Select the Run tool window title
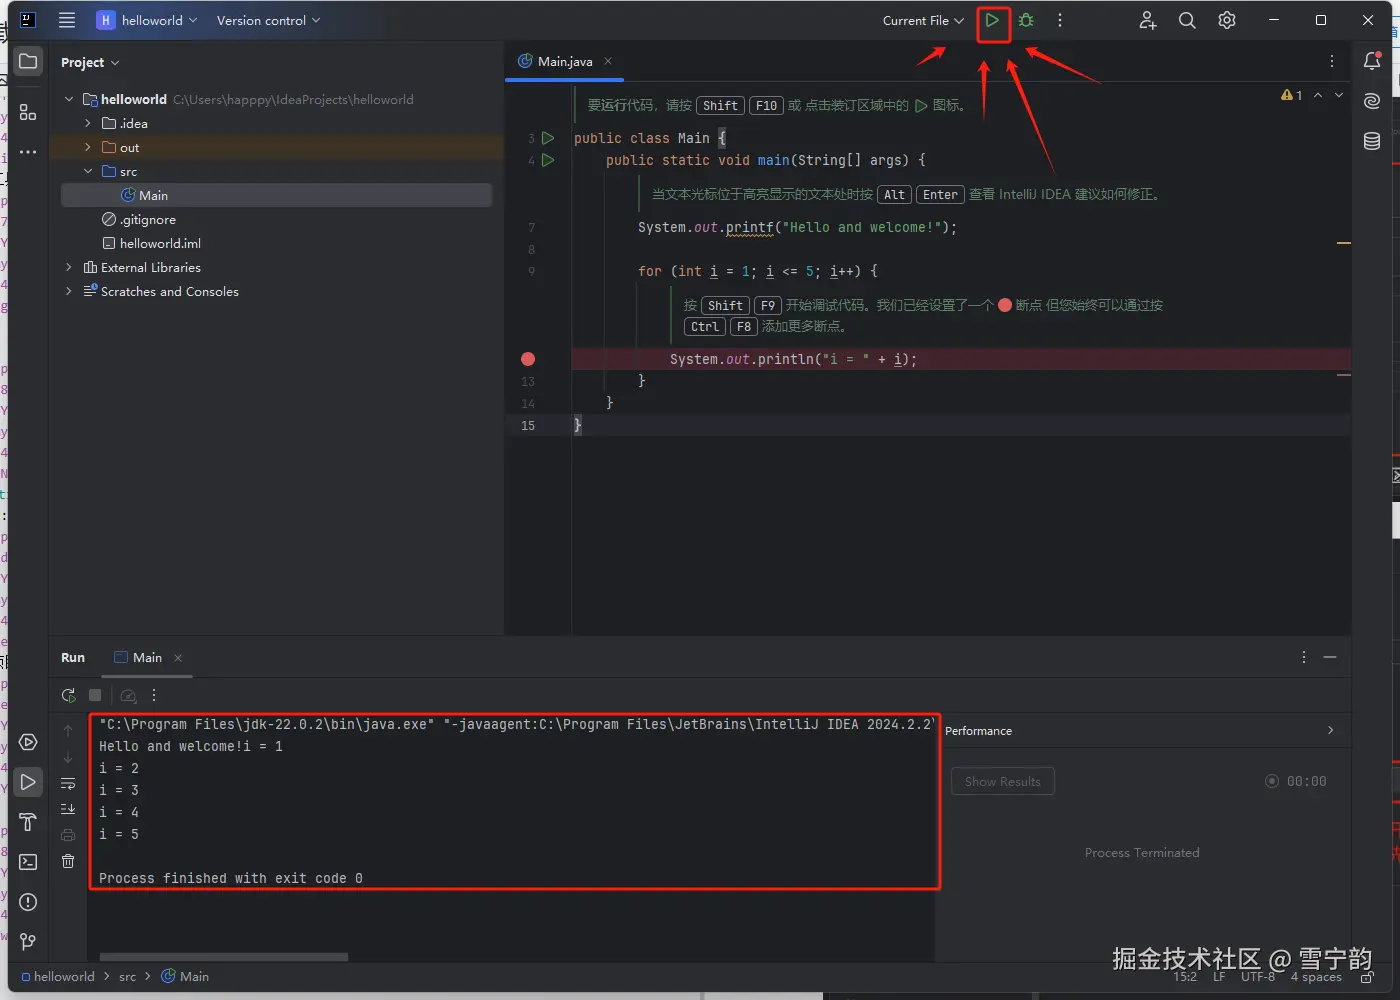1400x1000 pixels. pyautogui.click(x=73, y=657)
